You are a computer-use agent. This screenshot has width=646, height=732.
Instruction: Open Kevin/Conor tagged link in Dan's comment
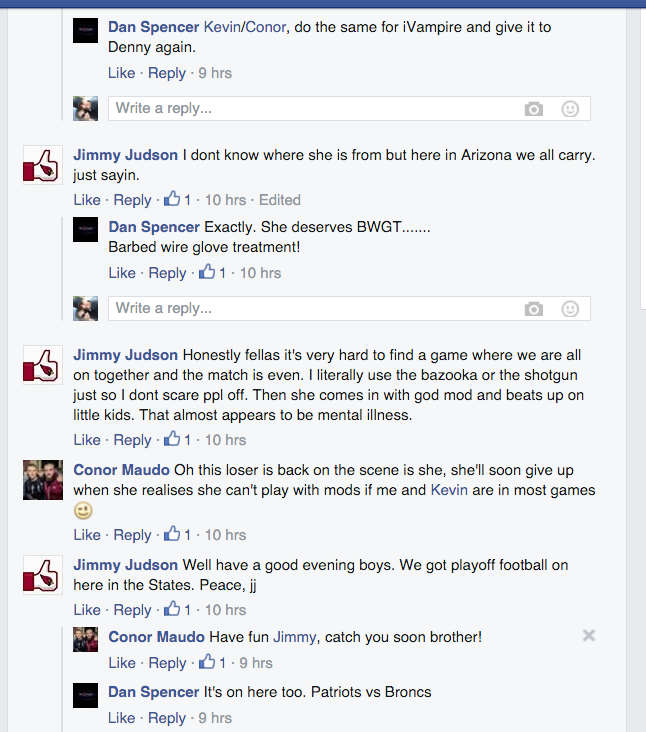(x=245, y=27)
